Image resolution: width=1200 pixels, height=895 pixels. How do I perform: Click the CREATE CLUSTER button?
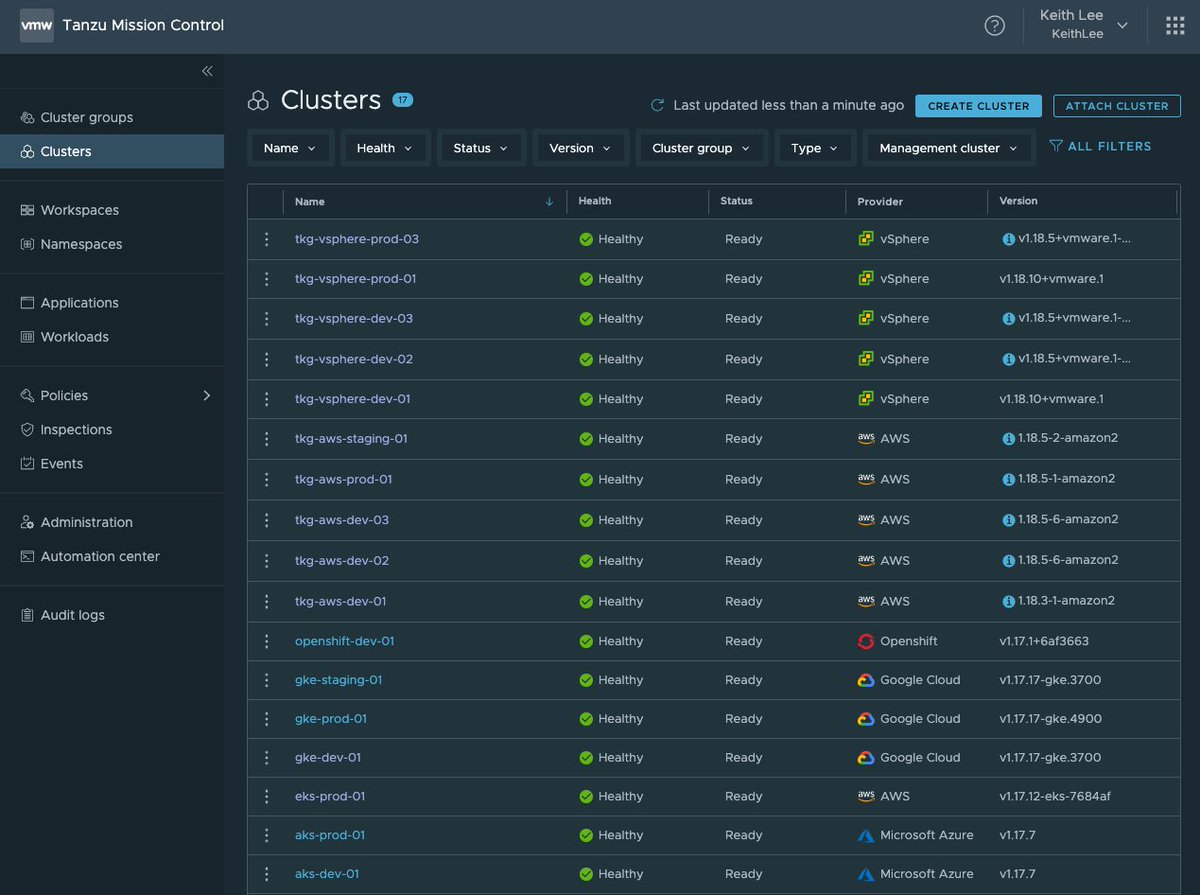978,106
